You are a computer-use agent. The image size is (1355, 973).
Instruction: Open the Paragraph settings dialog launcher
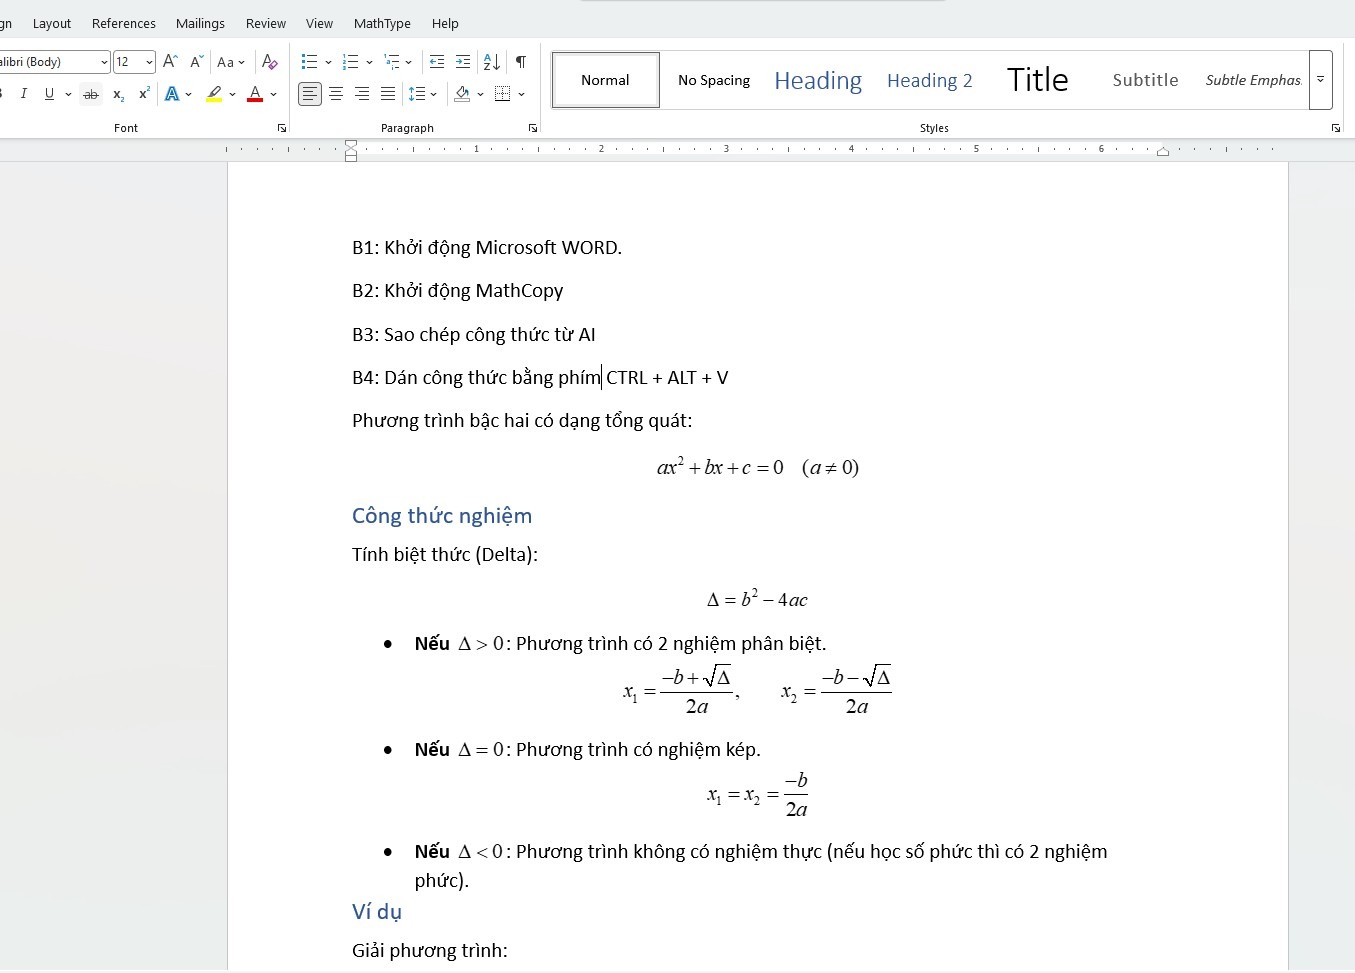tap(533, 128)
